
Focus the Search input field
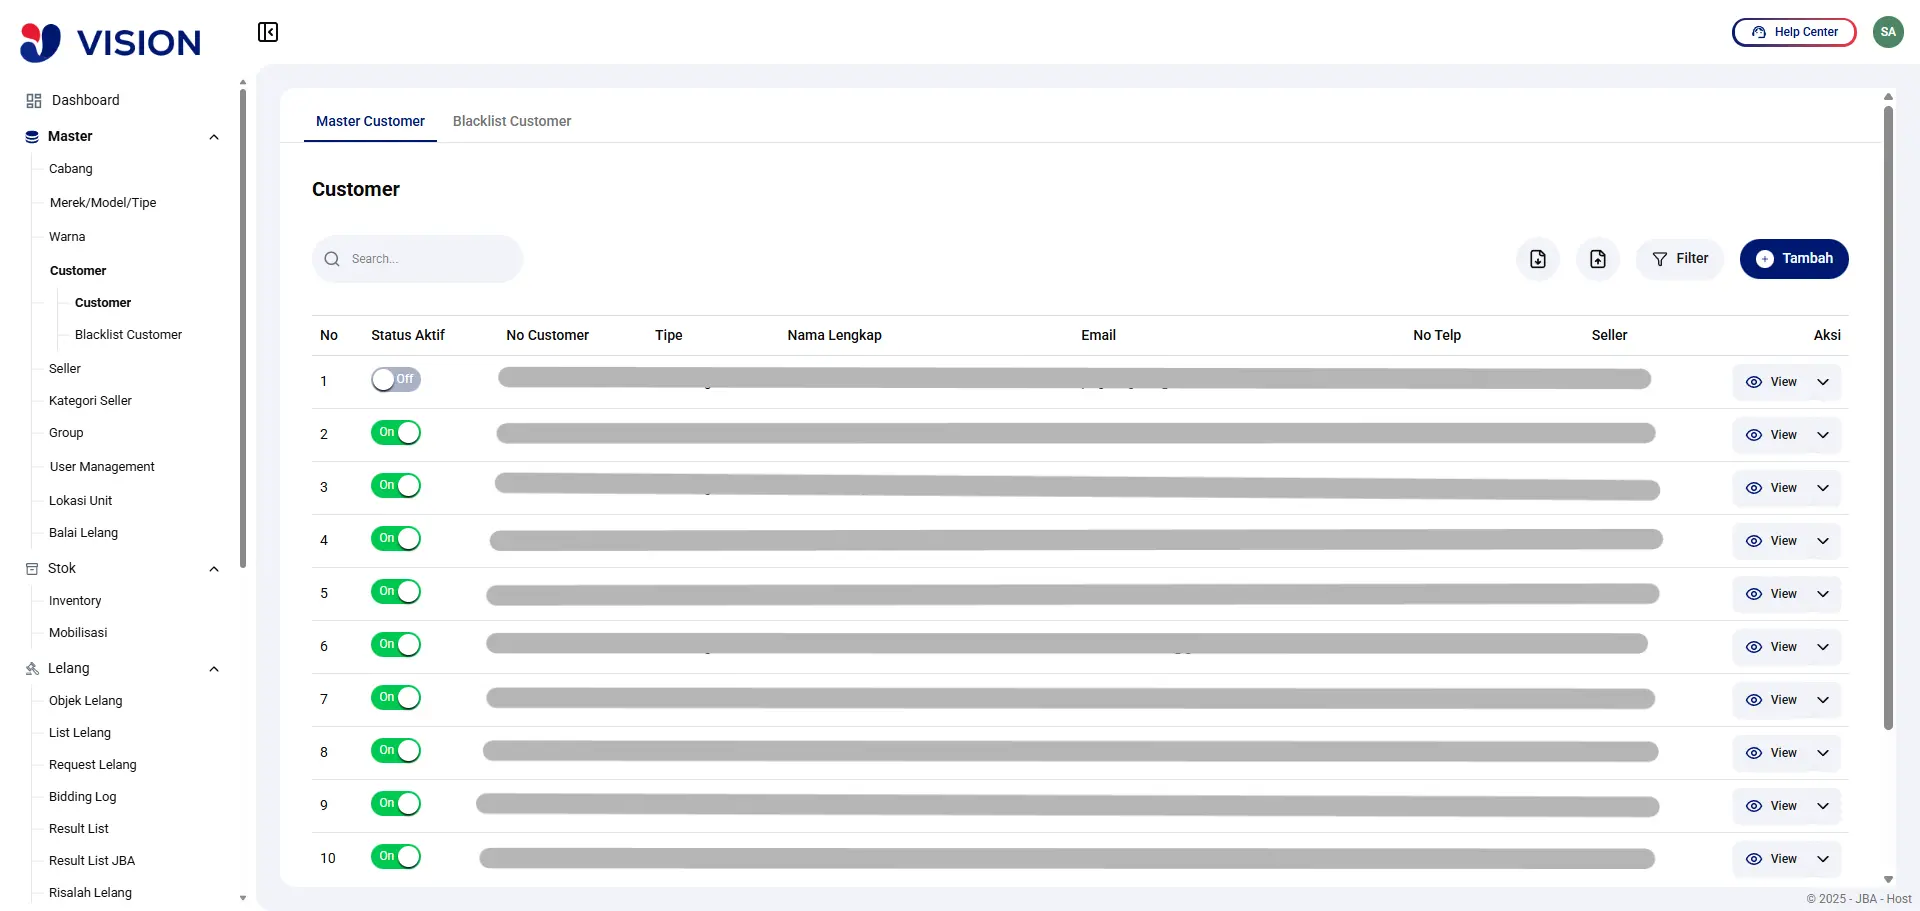[x=430, y=259]
